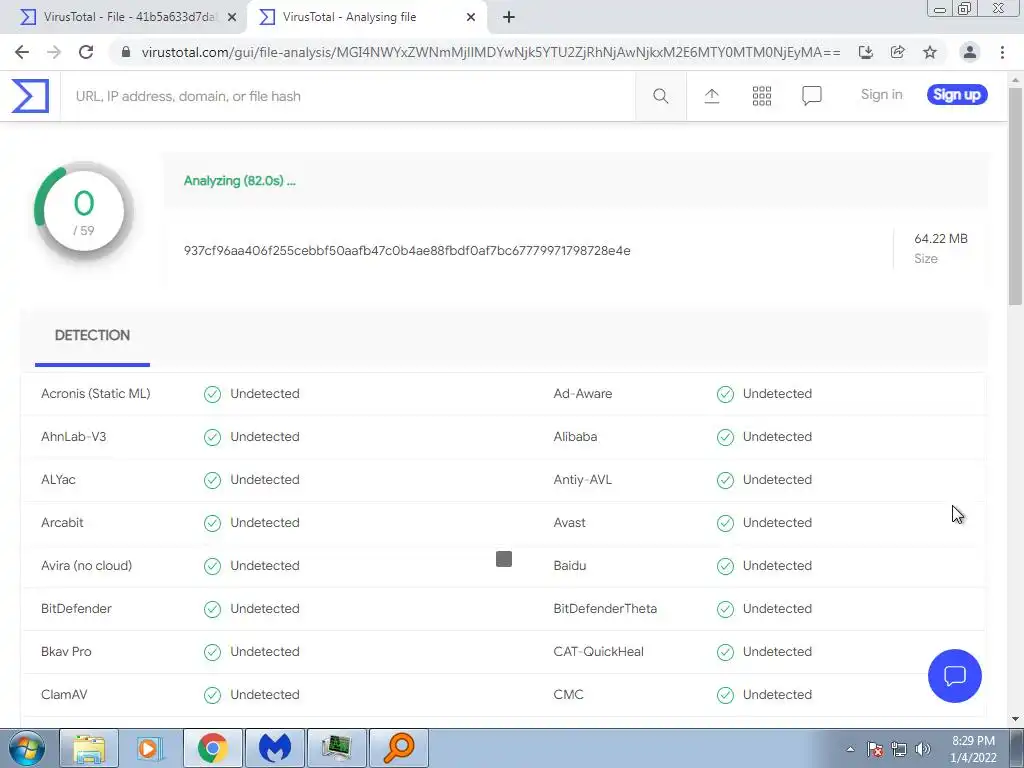Image resolution: width=1024 pixels, height=768 pixels.
Task: Click the share page icon
Action: click(x=898, y=52)
